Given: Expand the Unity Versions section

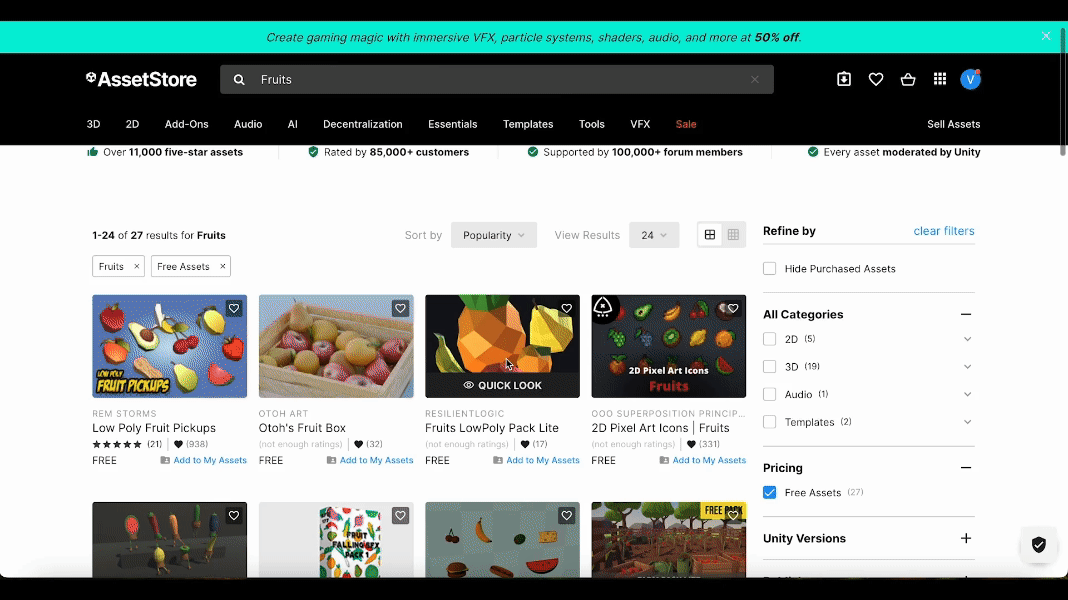Looking at the screenshot, I should click(x=966, y=538).
